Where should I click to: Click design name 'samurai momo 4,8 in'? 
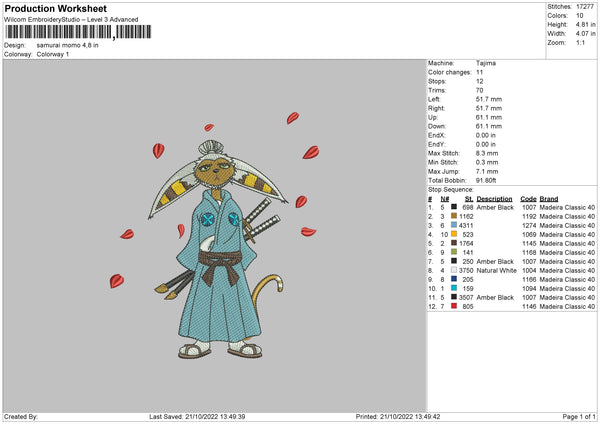click(x=67, y=45)
